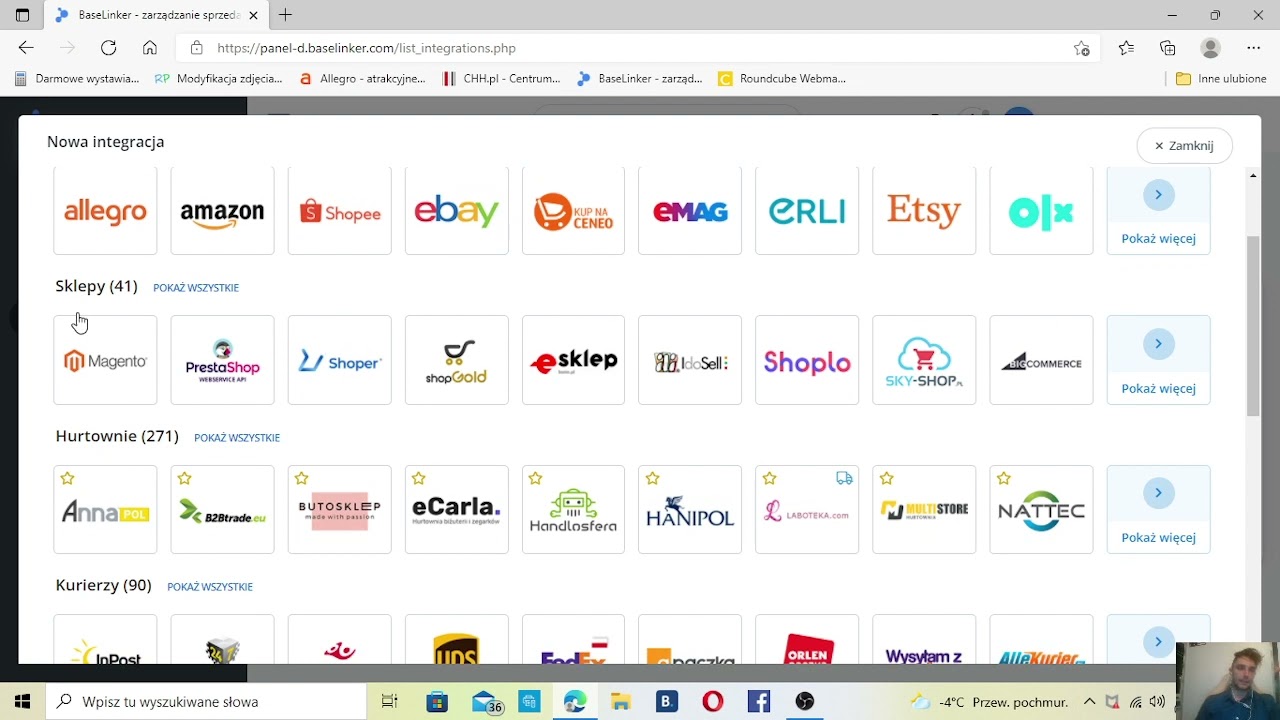Toggle the favorite star on Multistore
The image size is (1280, 720).
pos(886,479)
